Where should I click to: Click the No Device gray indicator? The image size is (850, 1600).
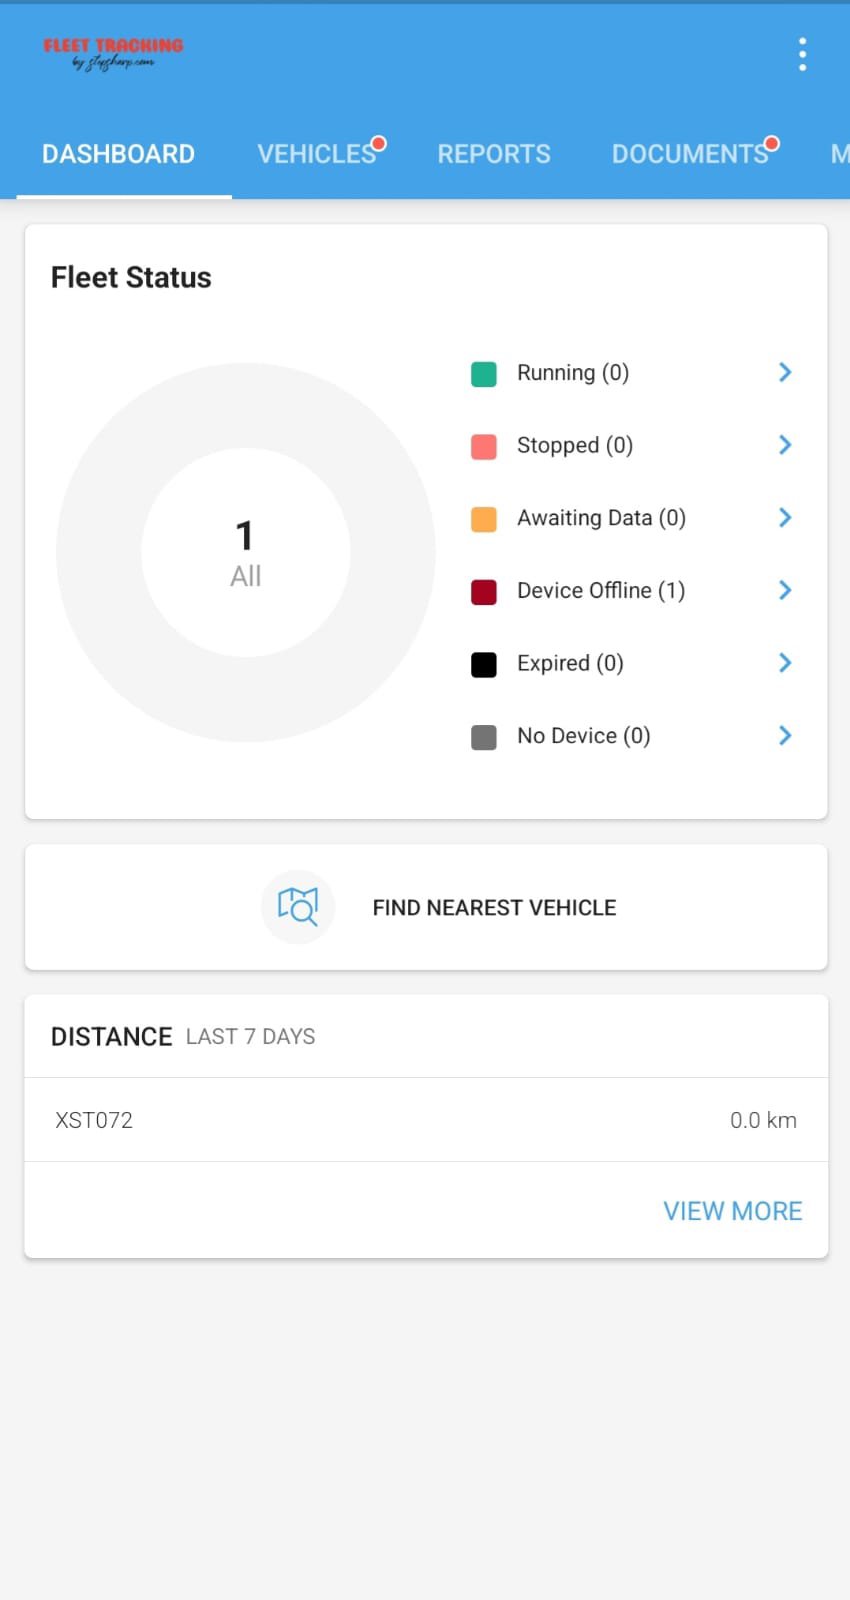point(484,737)
